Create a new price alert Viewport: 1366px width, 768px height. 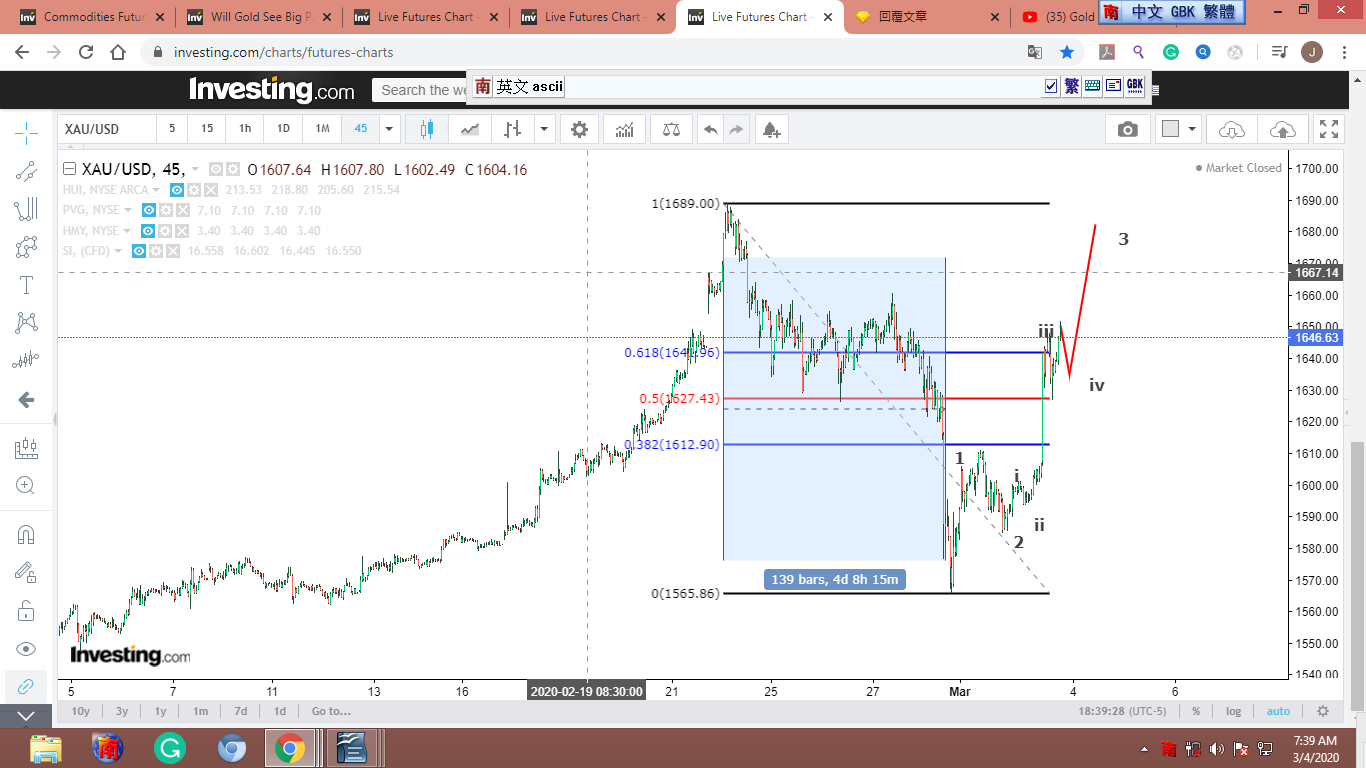click(x=770, y=129)
